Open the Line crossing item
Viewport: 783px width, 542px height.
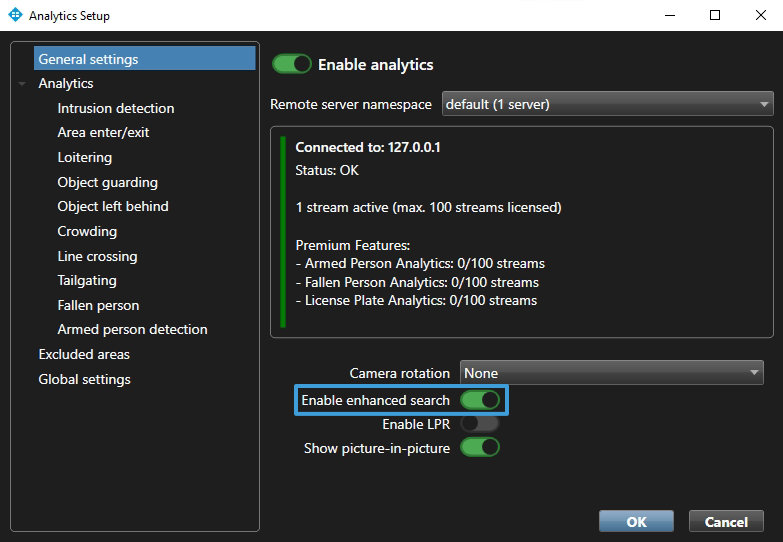pos(97,256)
